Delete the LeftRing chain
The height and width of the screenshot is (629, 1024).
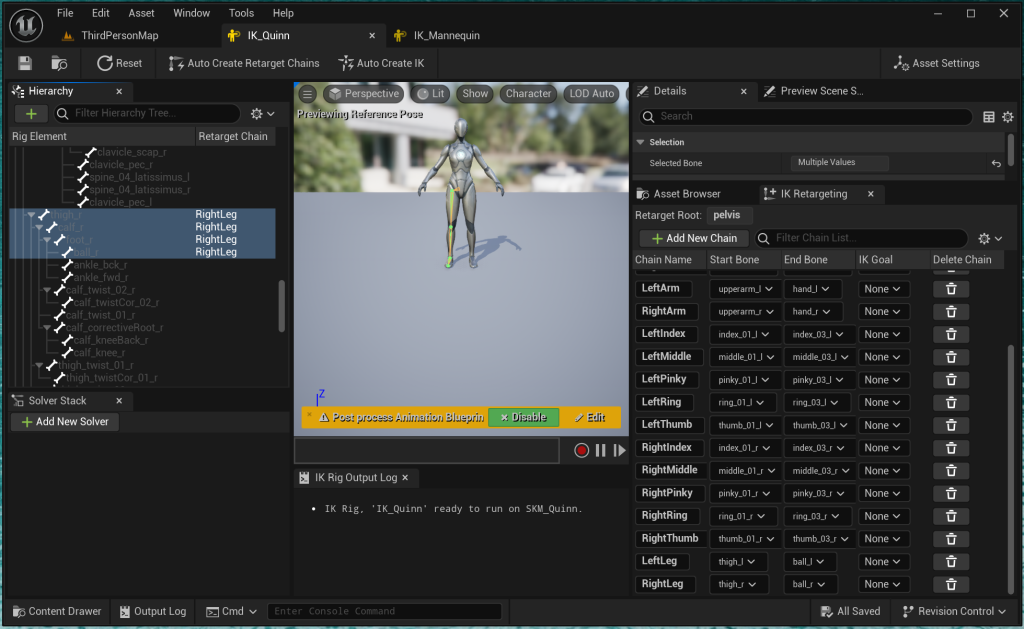point(951,402)
